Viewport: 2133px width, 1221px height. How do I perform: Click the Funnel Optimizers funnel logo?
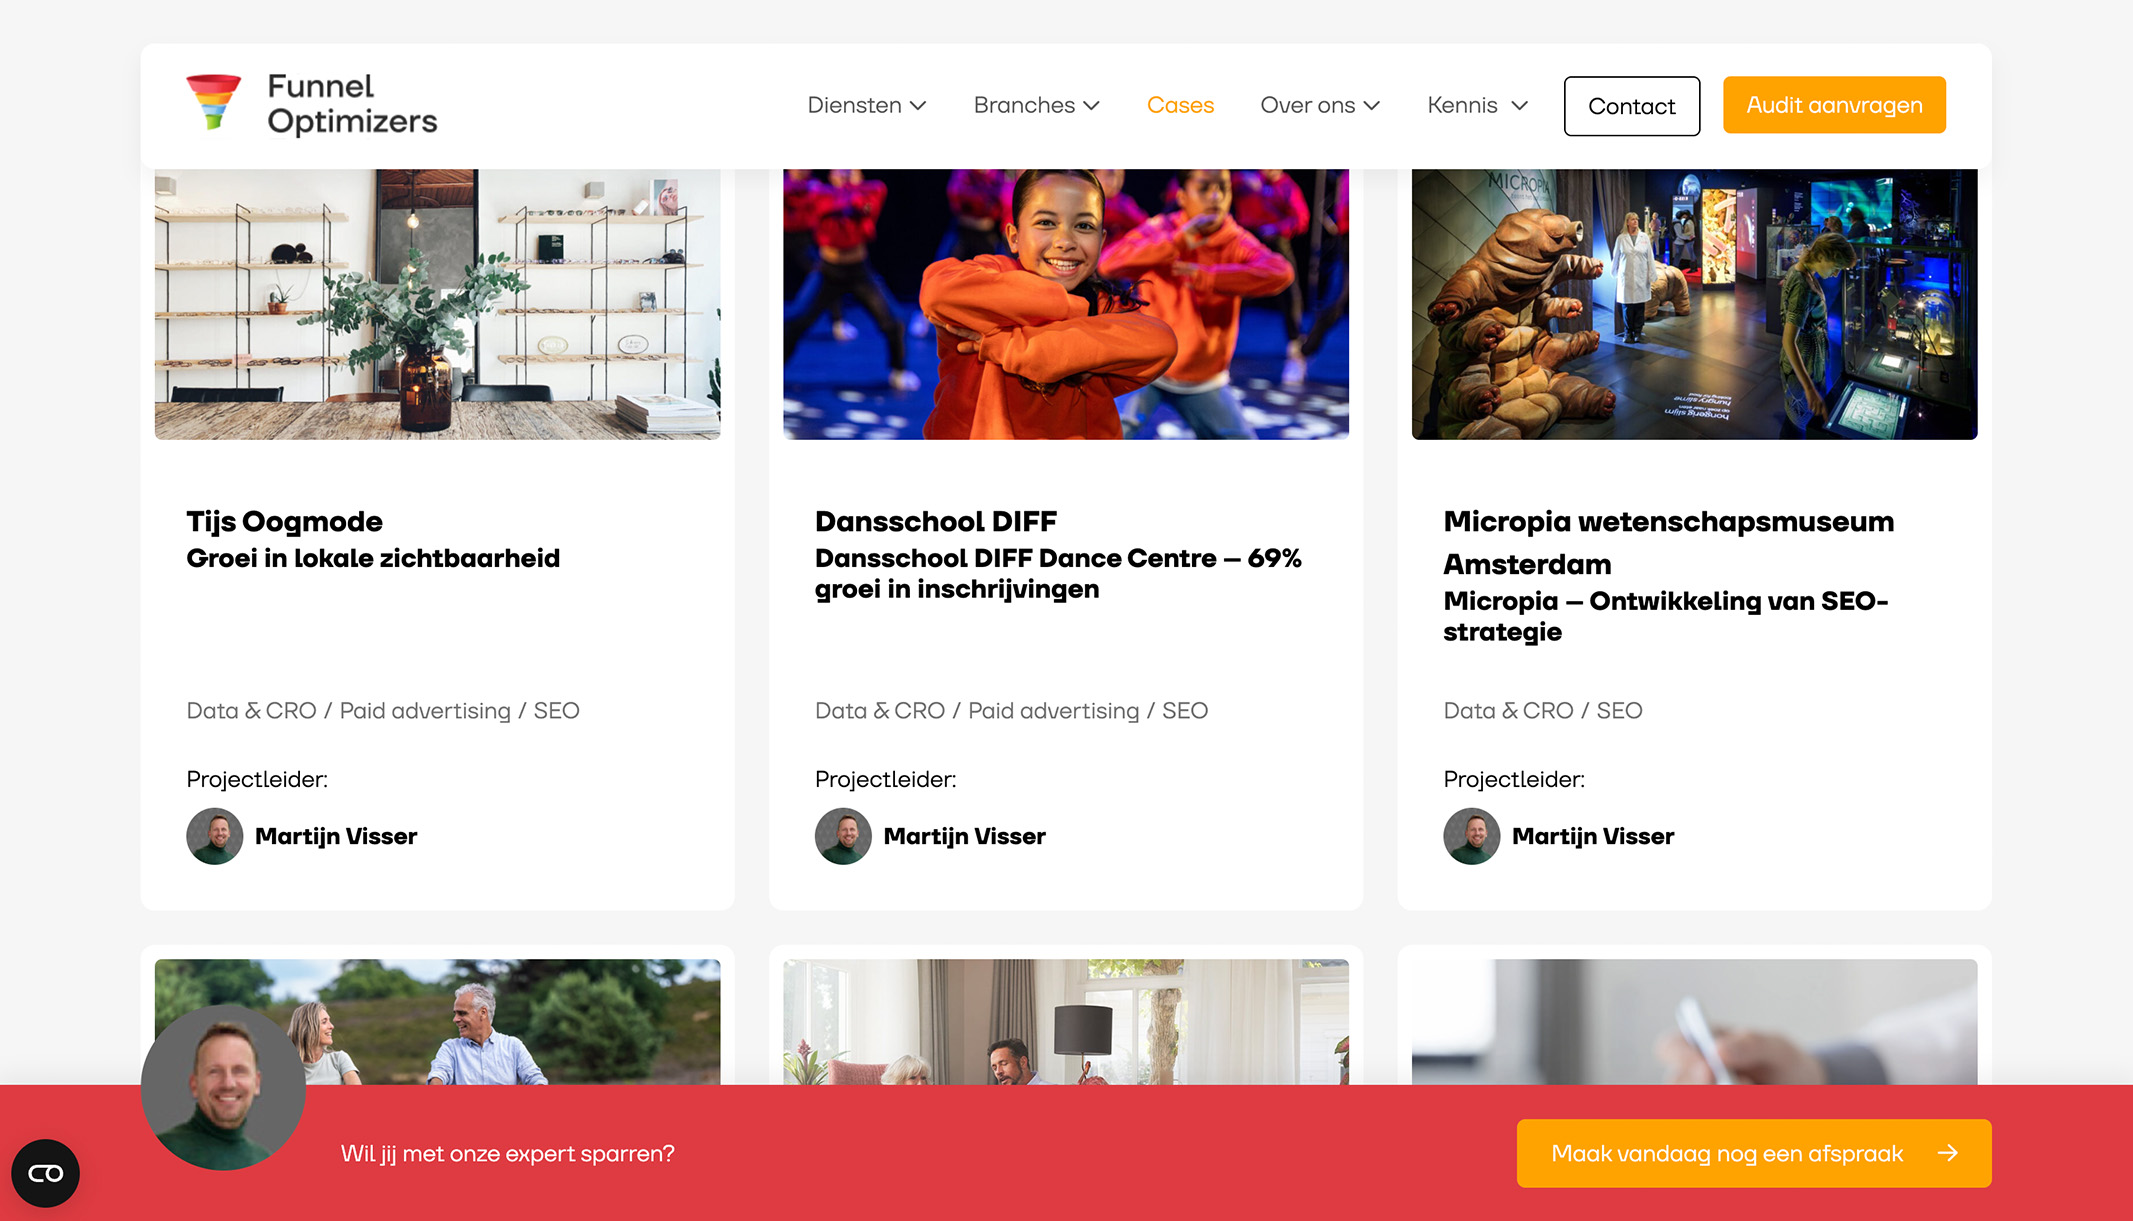[213, 102]
